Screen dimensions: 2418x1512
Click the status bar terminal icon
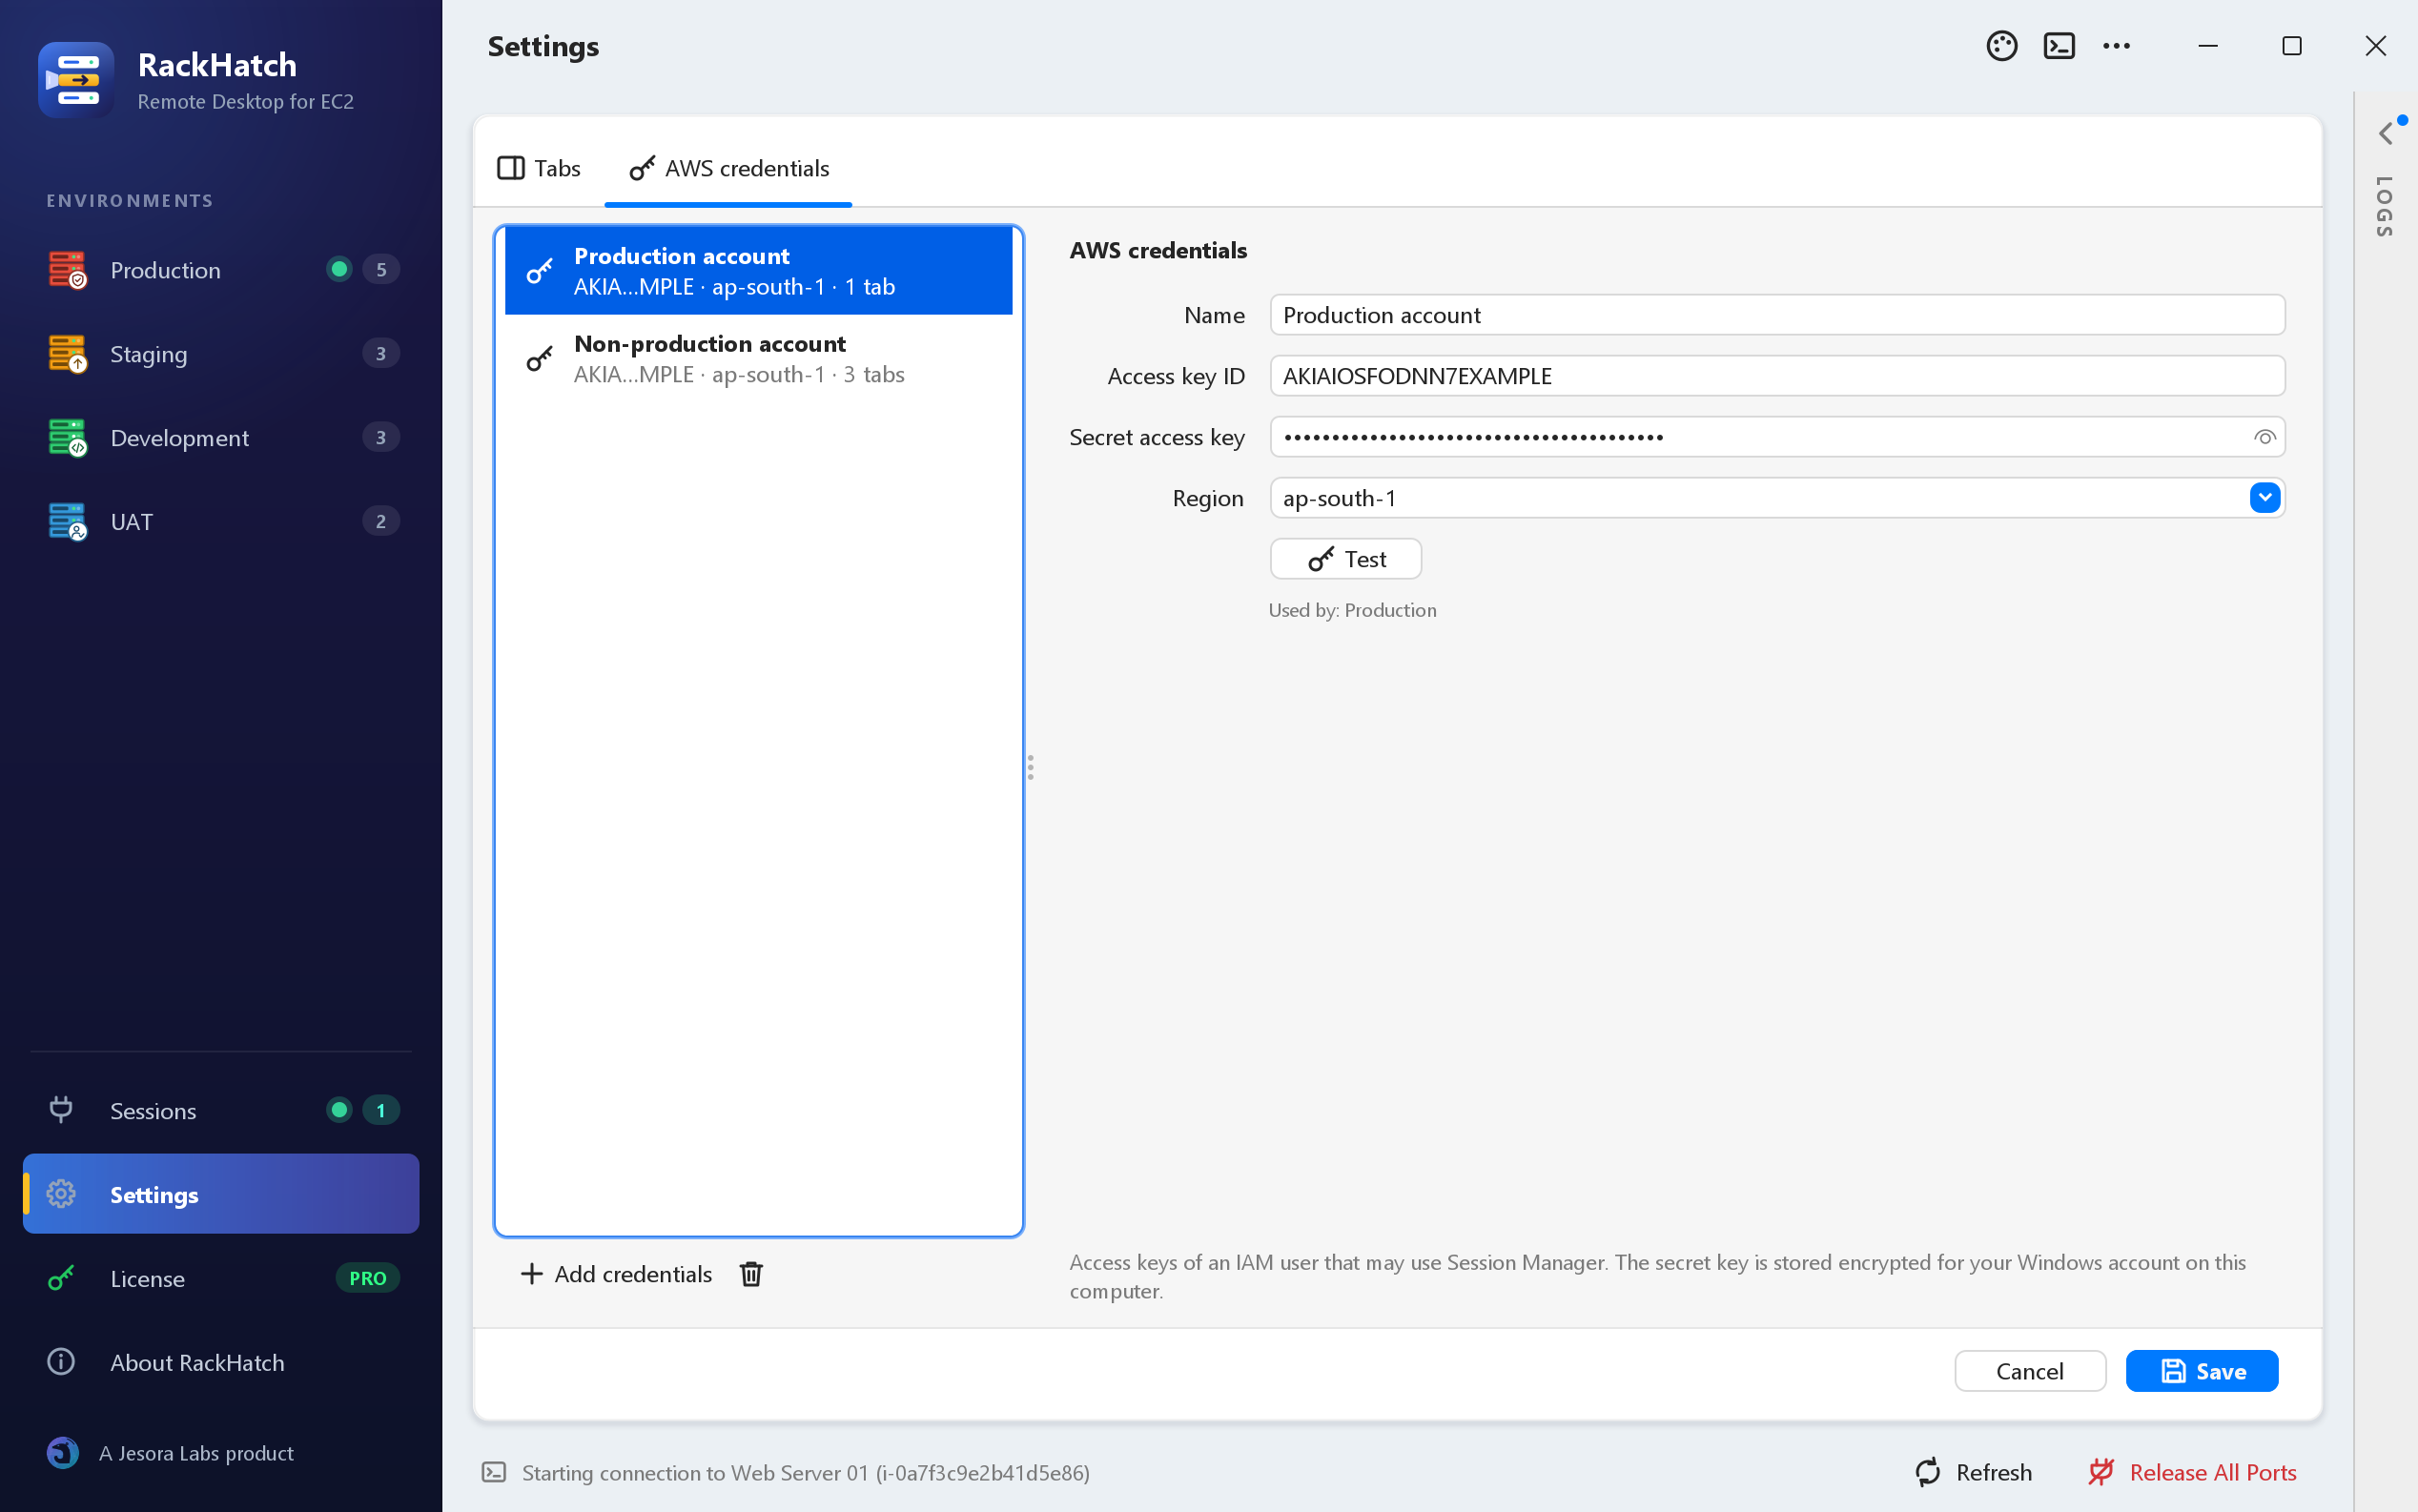[x=494, y=1472]
